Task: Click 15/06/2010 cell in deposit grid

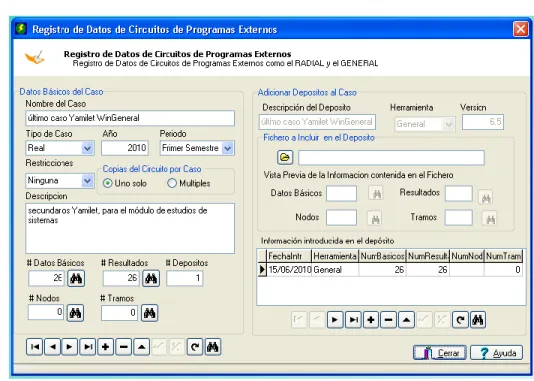Action: point(289,270)
